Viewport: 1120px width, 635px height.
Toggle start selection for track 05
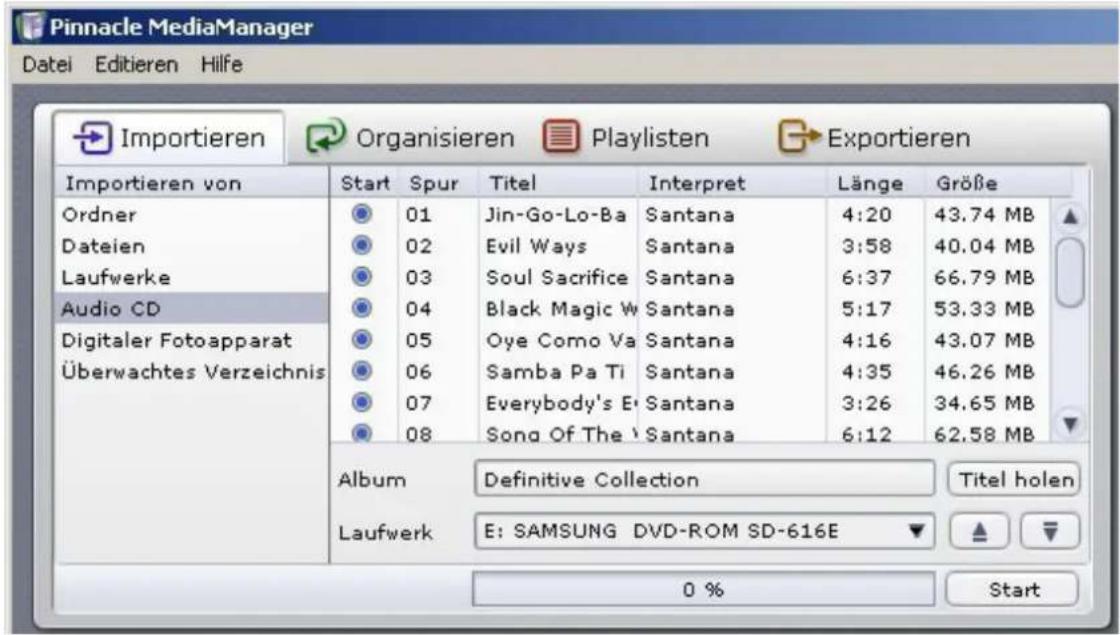362,339
